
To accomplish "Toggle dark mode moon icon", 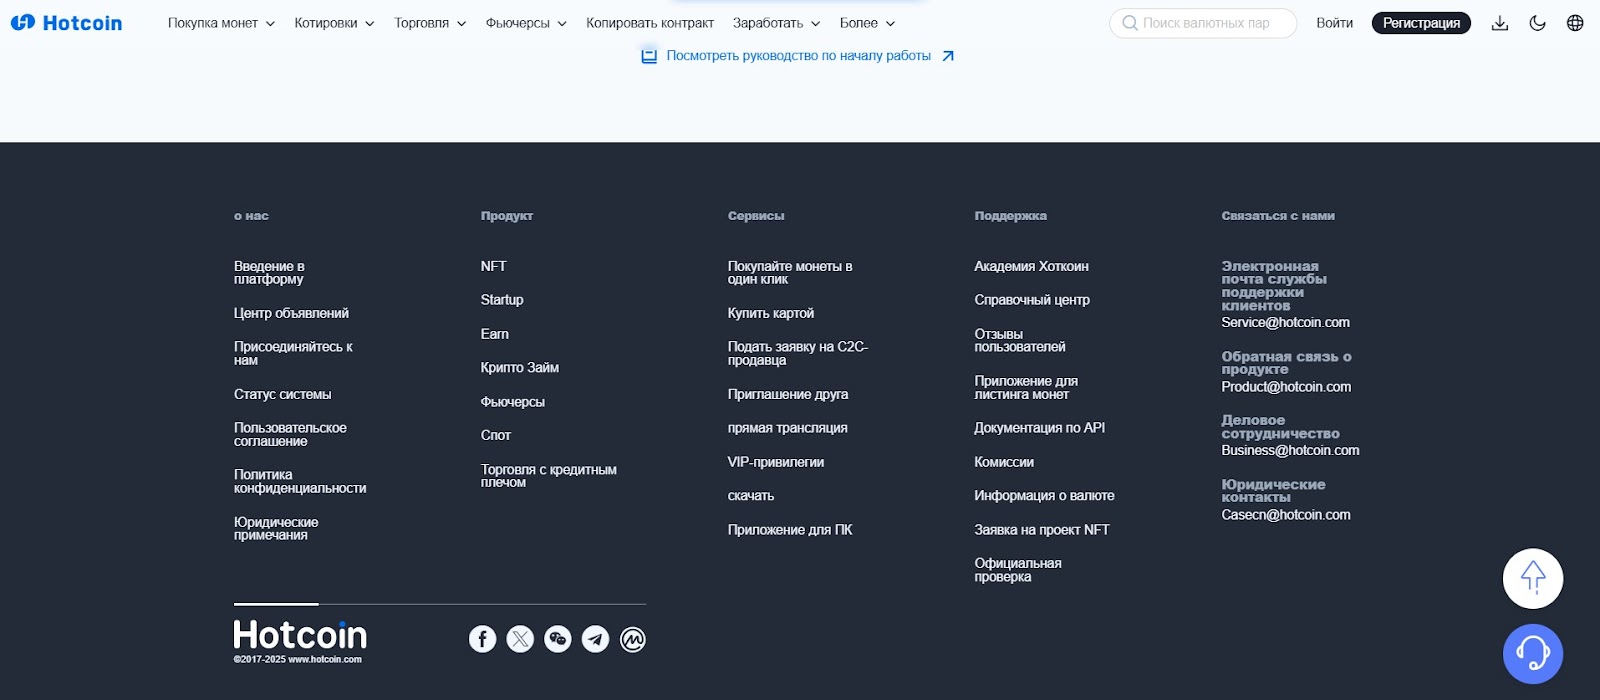I will [x=1538, y=23].
